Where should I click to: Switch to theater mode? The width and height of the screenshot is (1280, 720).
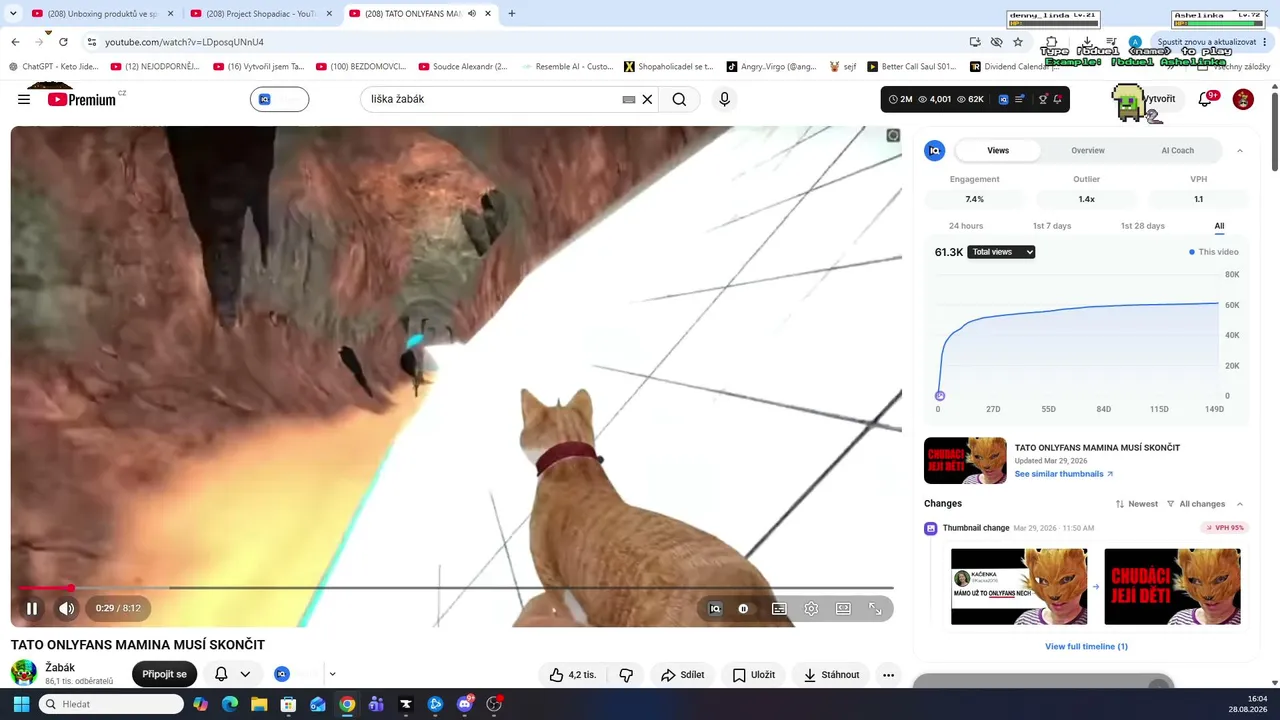843,608
